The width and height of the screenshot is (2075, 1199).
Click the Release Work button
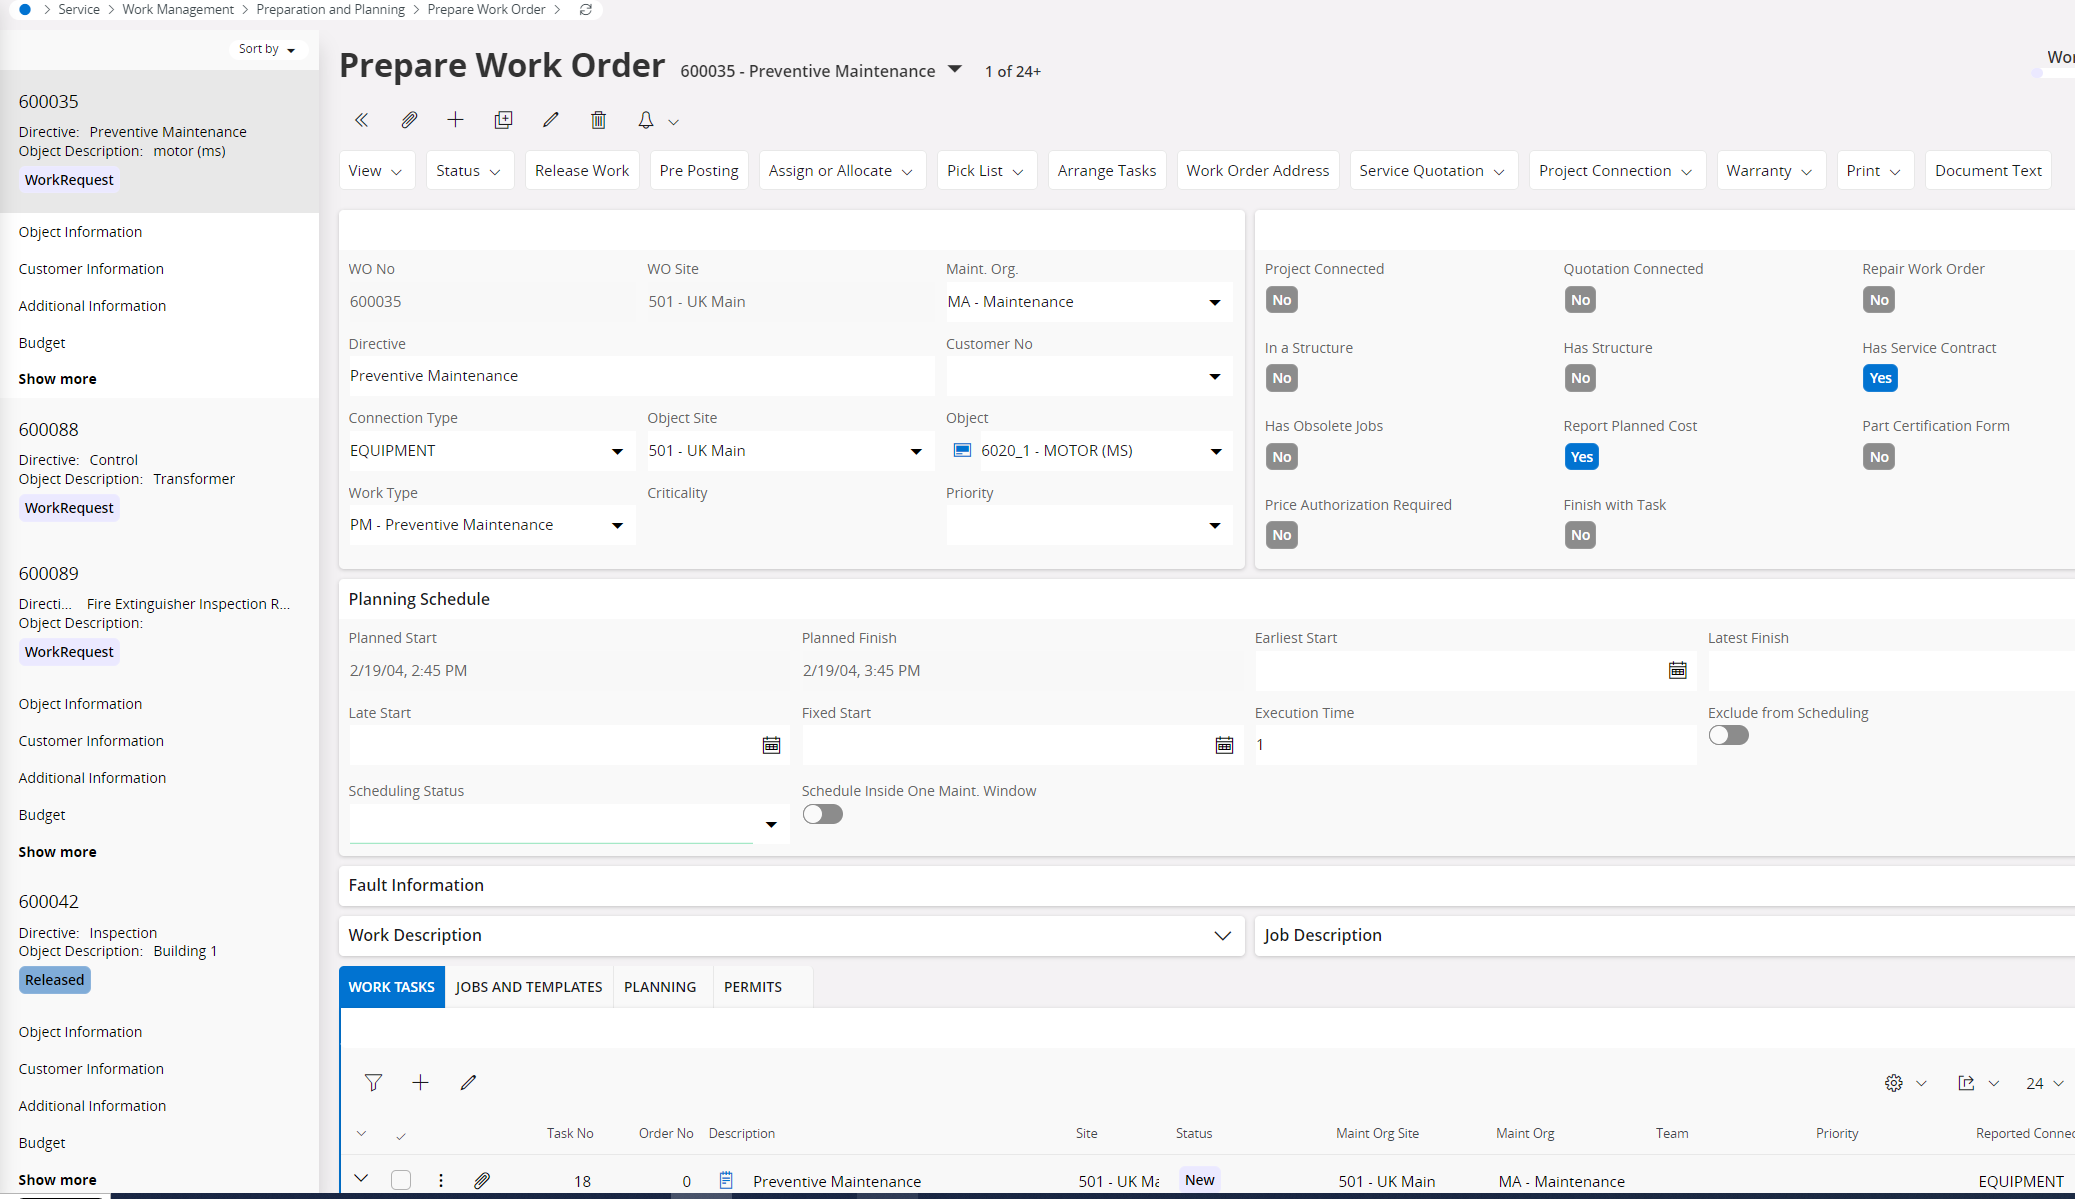coord(581,171)
